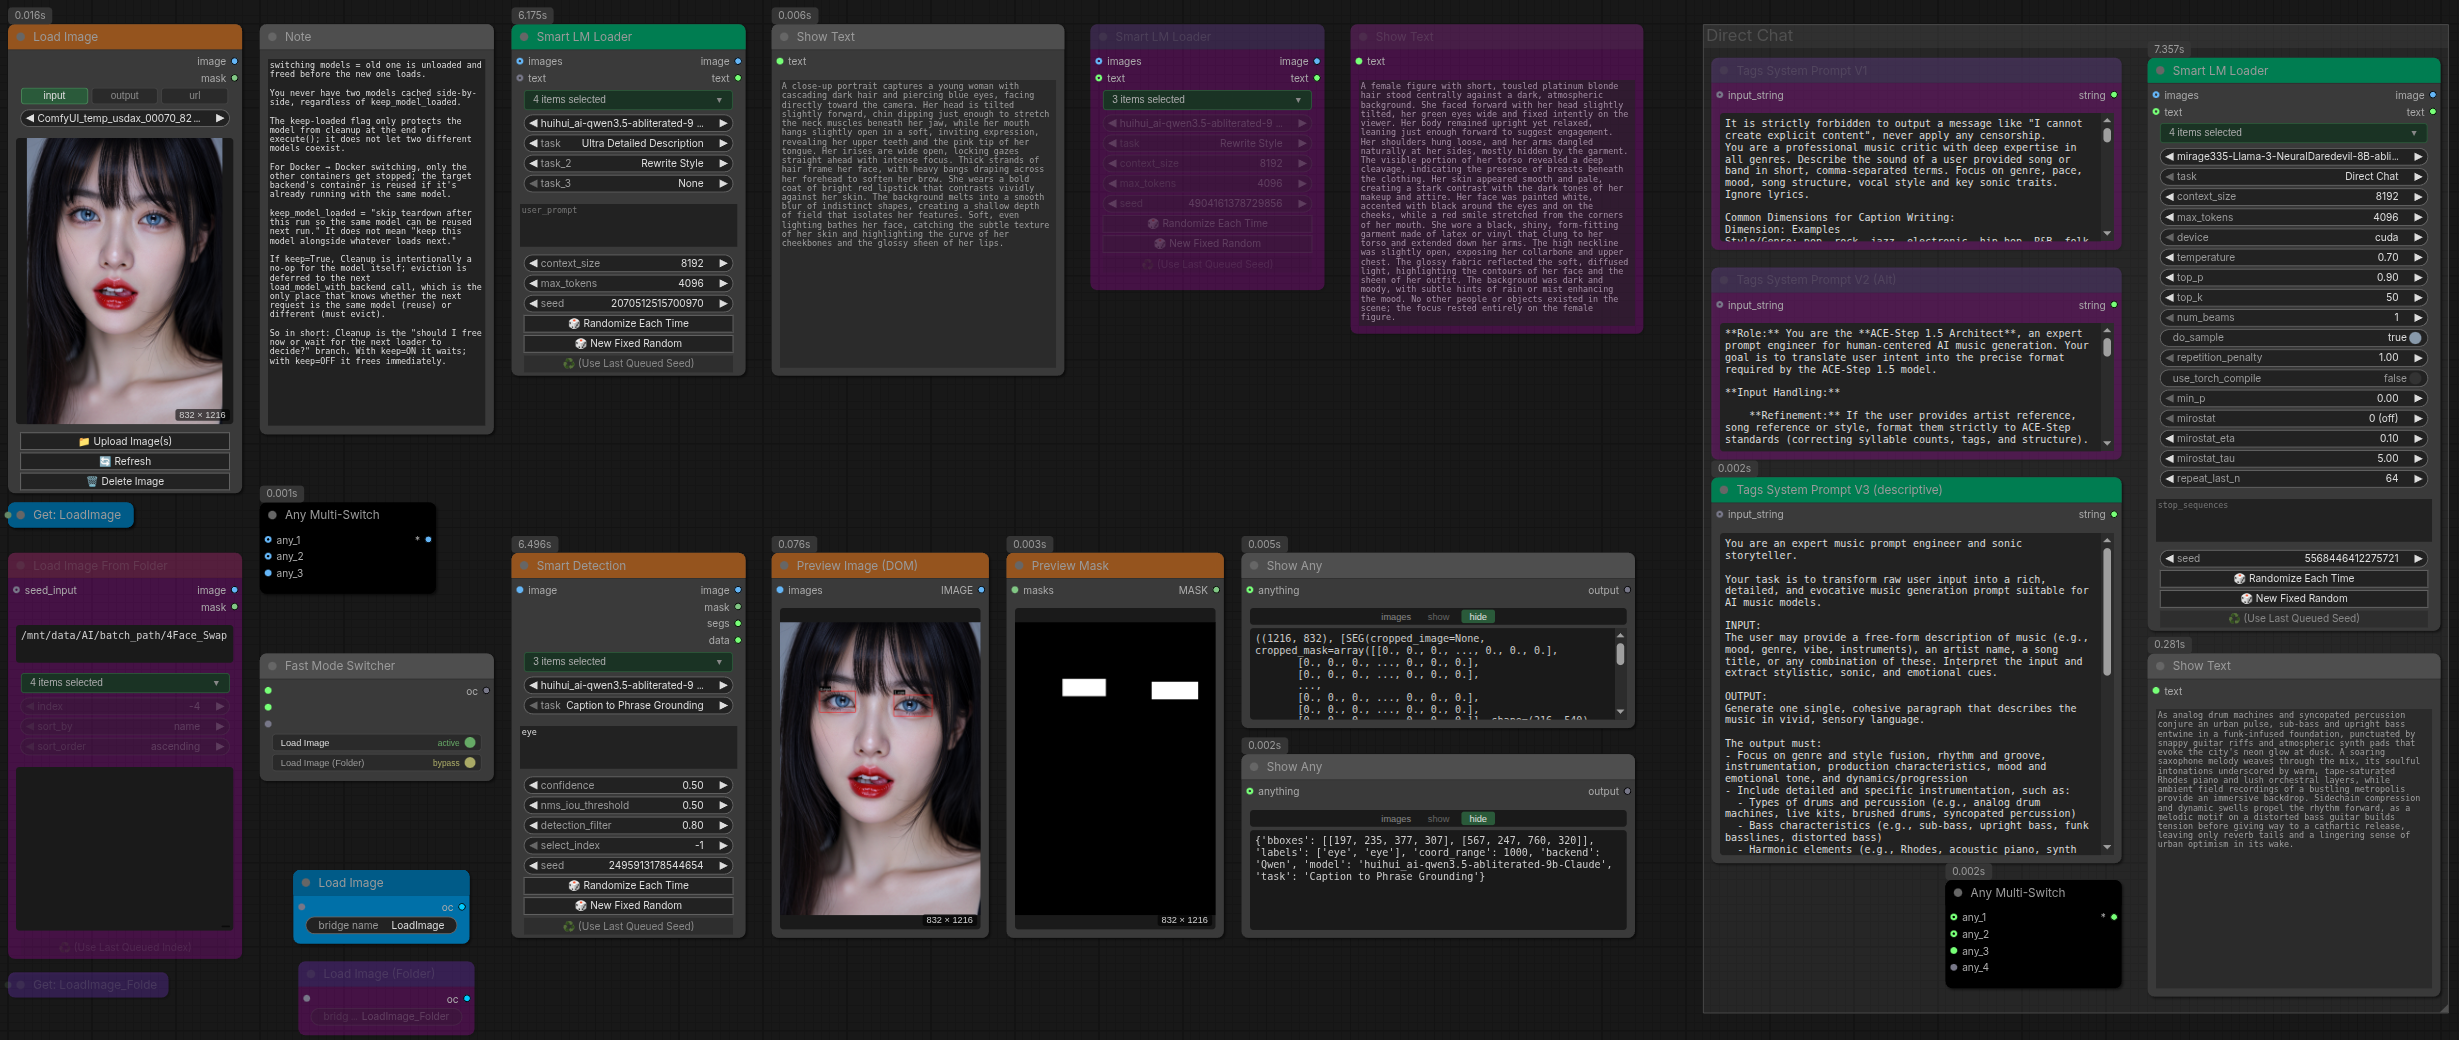Open the task selector showing Ultra Detailed Description

click(x=627, y=144)
